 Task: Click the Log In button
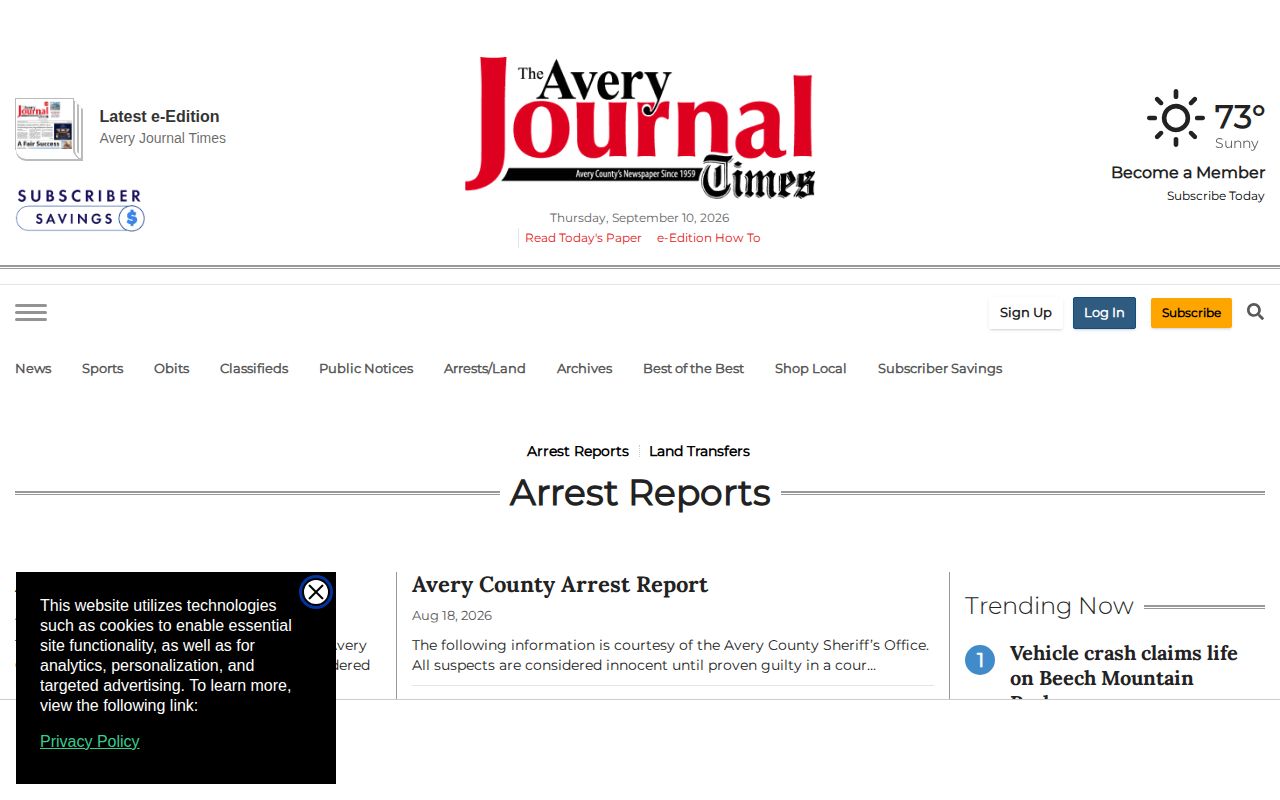click(1104, 313)
